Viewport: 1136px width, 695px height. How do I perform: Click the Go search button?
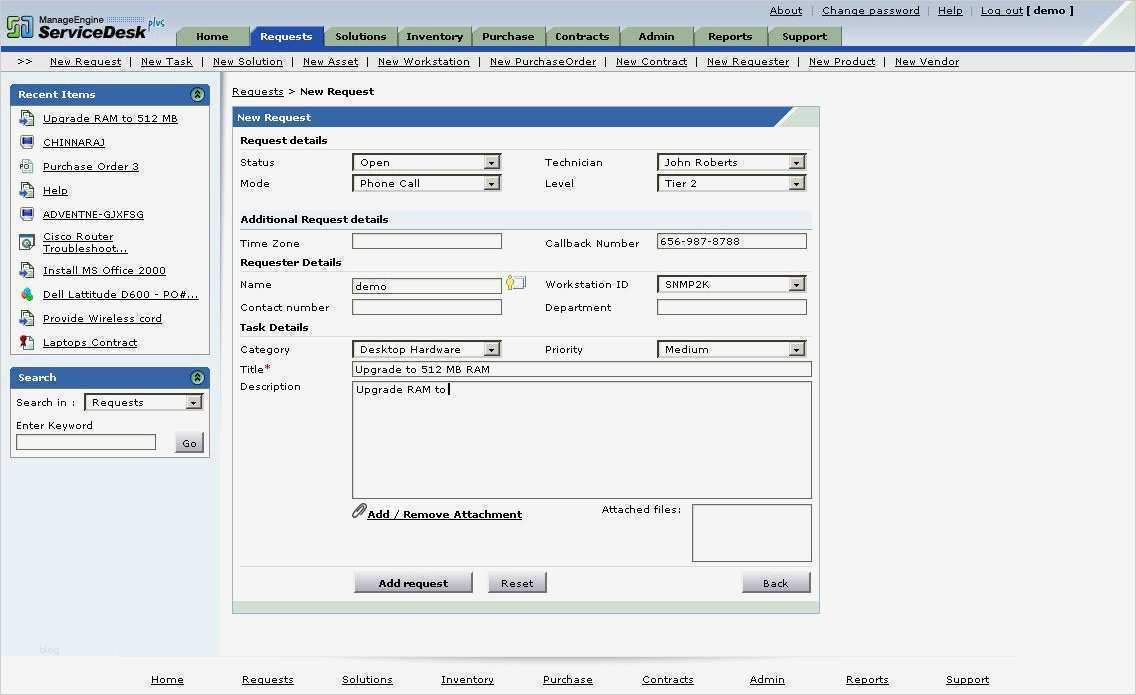189,443
